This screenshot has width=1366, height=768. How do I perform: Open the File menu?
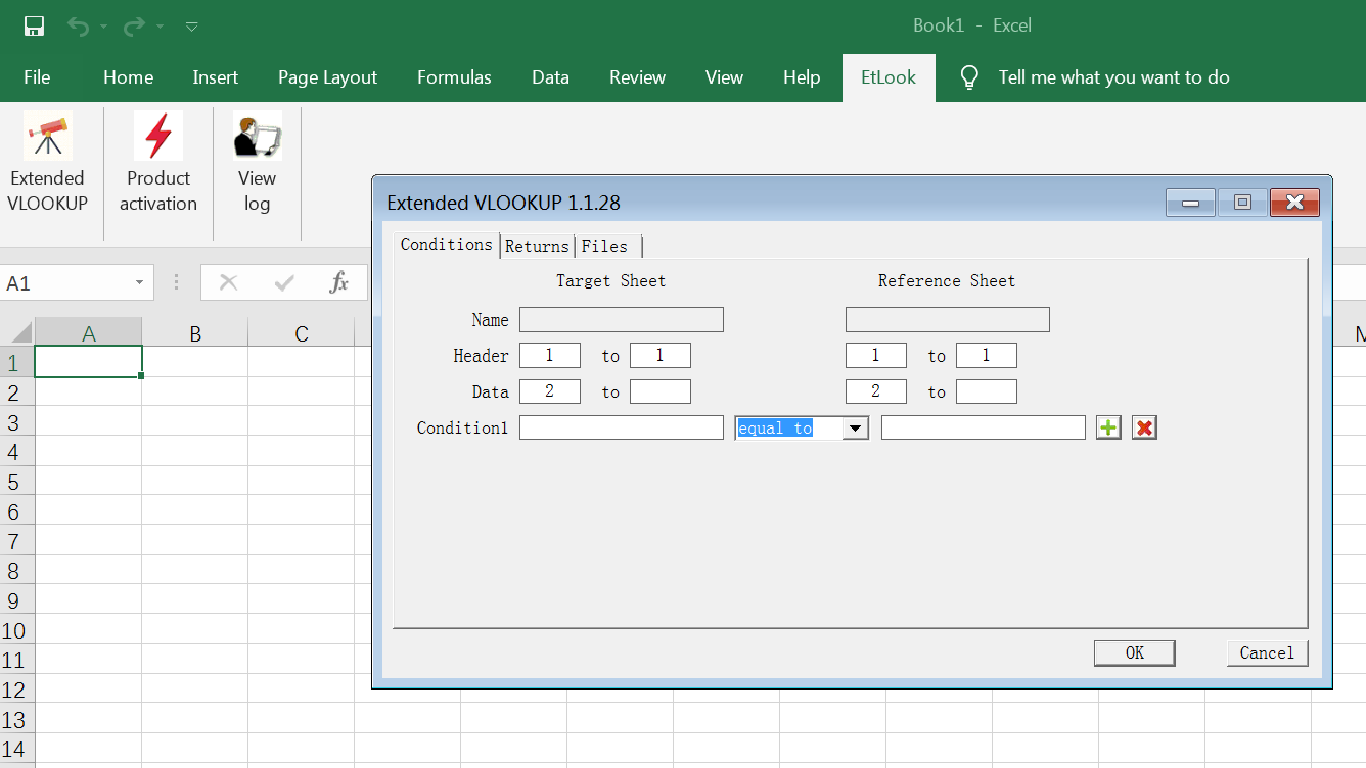tap(37, 78)
